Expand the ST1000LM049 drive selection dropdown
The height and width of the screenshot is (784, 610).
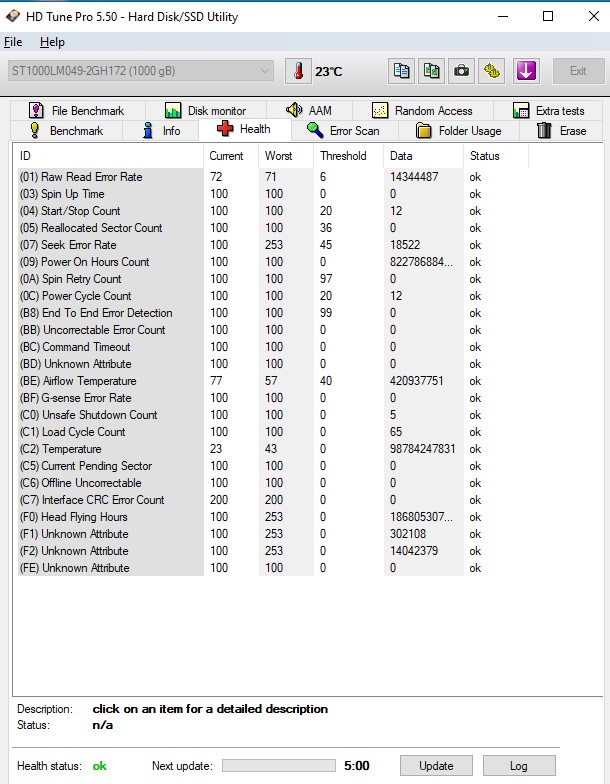[x=141, y=71]
